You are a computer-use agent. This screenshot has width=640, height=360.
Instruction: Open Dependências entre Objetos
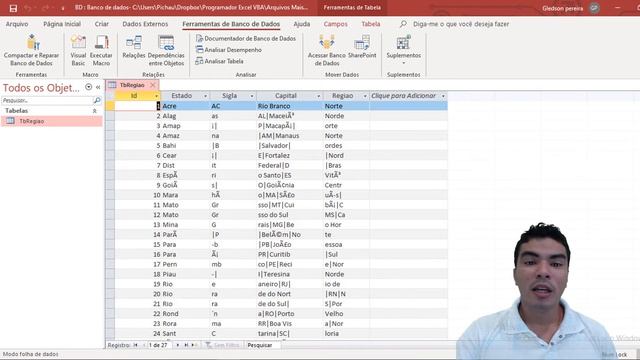[x=166, y=50]
